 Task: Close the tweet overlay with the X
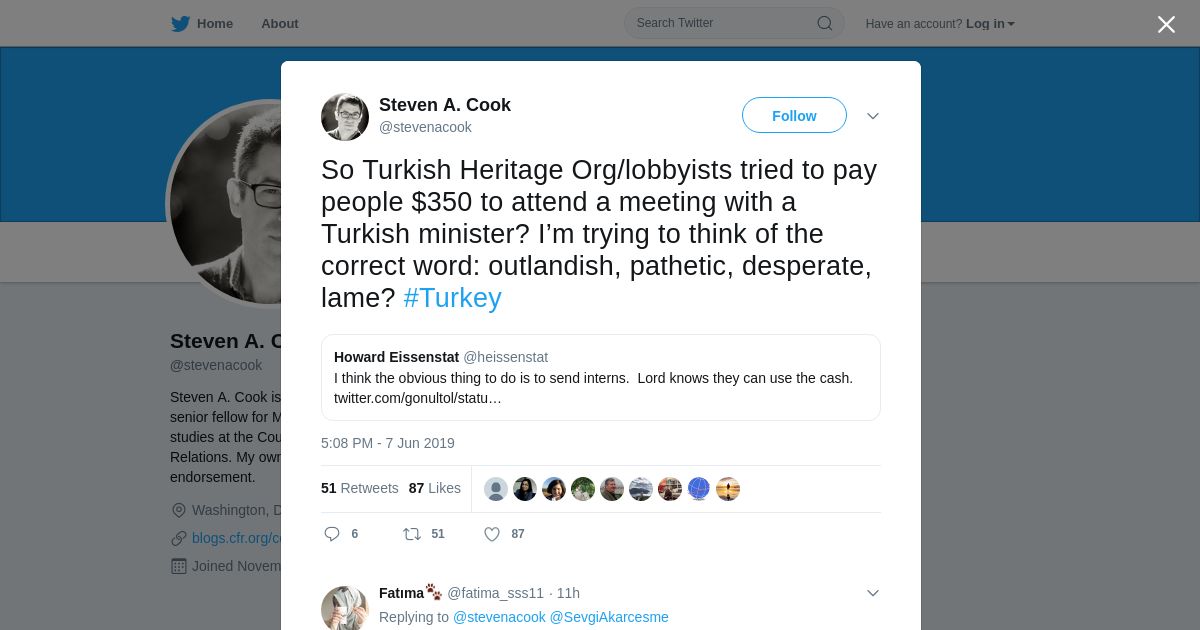tap(1166, 24)
